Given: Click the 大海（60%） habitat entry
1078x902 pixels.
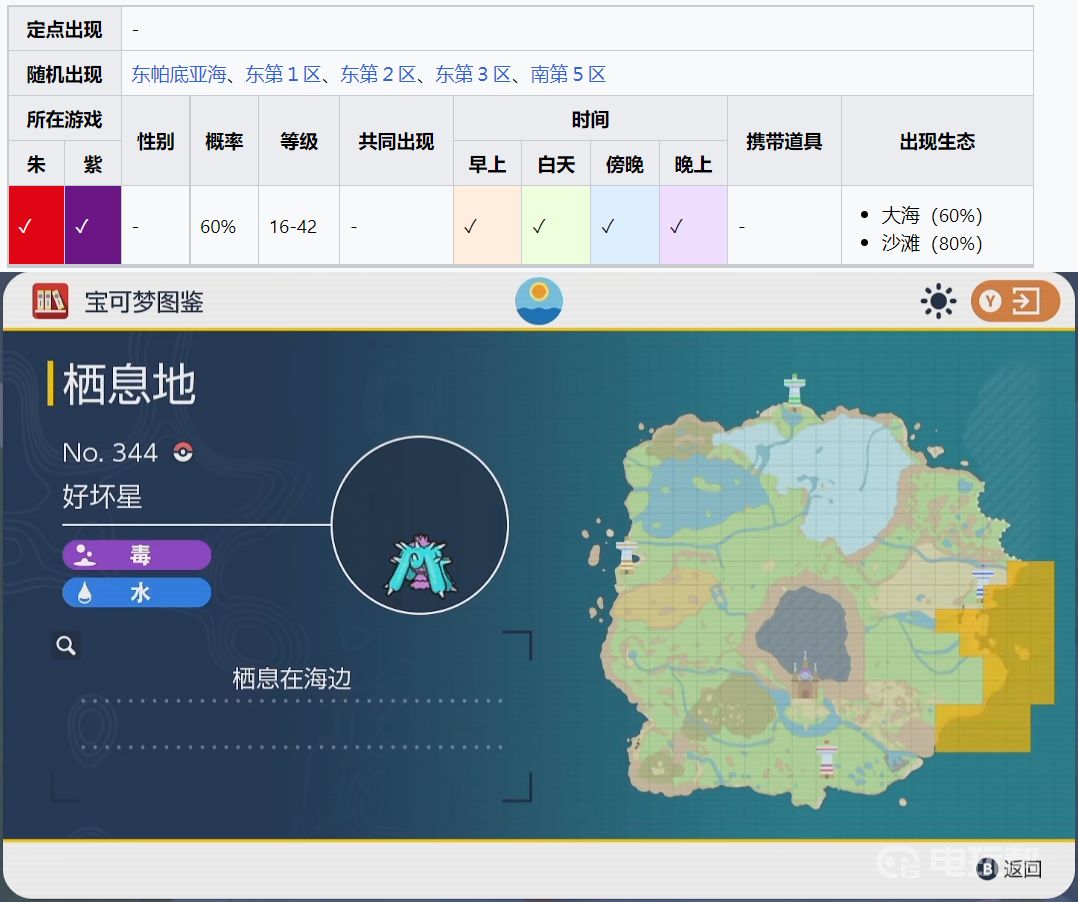Looking at the screenshot, I should [932, 215].
